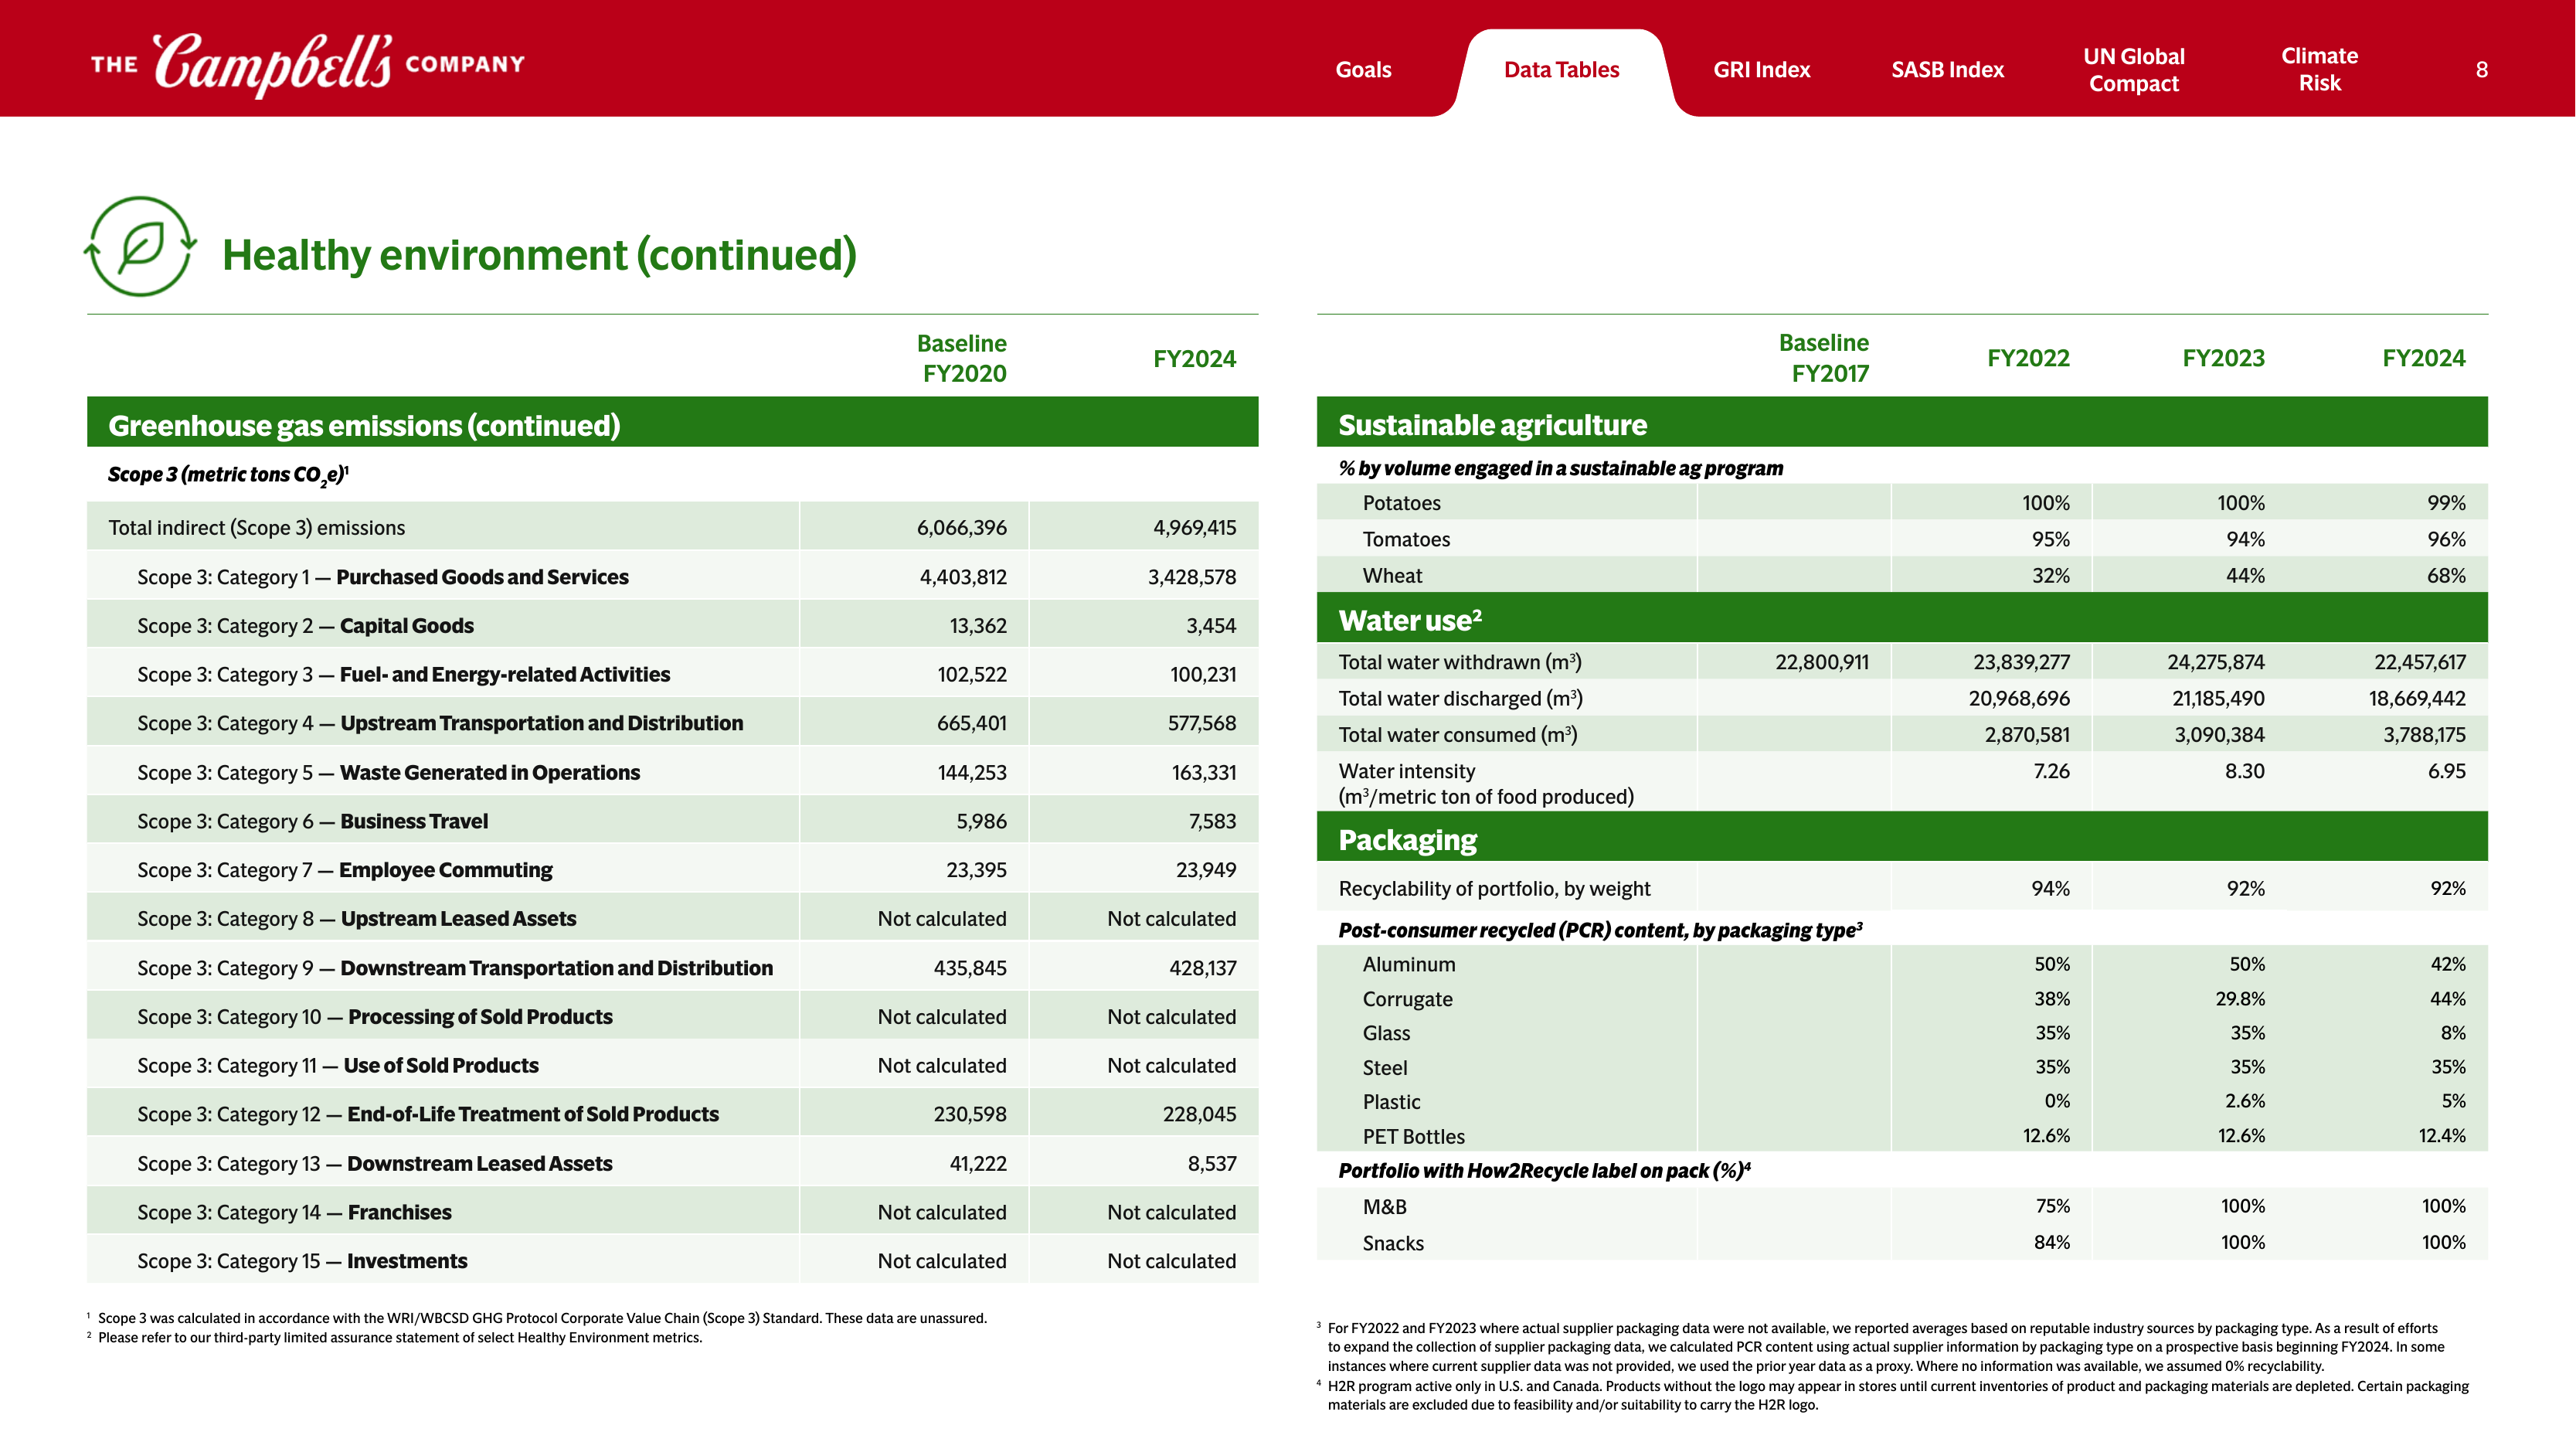
Task: Click the Glass FY2024 value 8%
Action: tap(2452, 1032)
